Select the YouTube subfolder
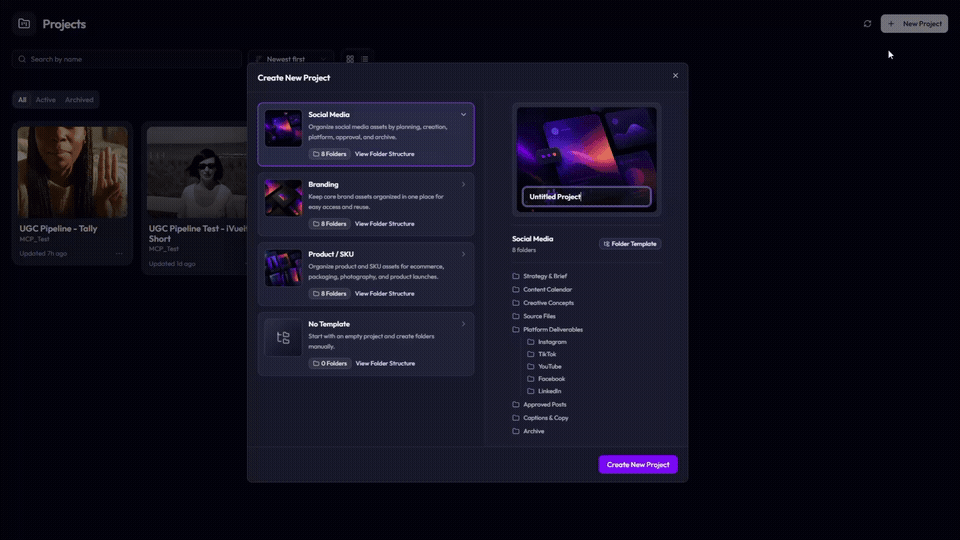The height and width of the screenshot is (540, 960). coord(544,367)
